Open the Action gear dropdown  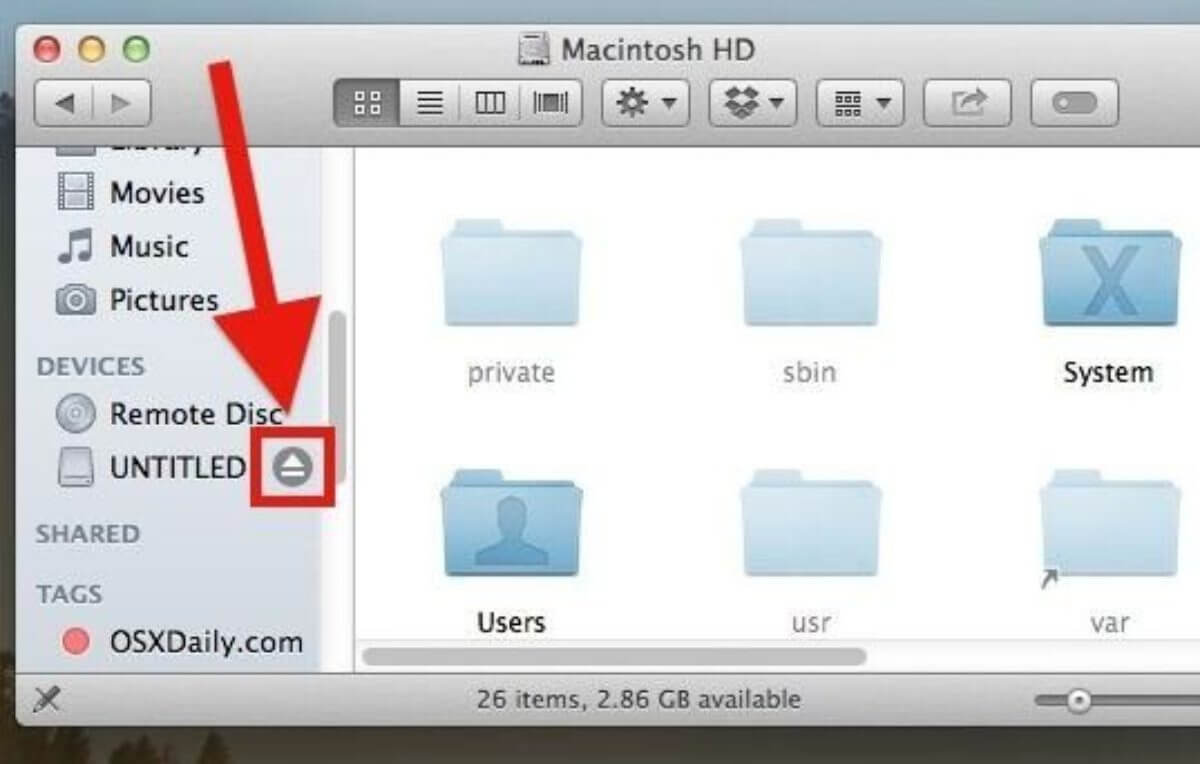[x=645, y=102]
